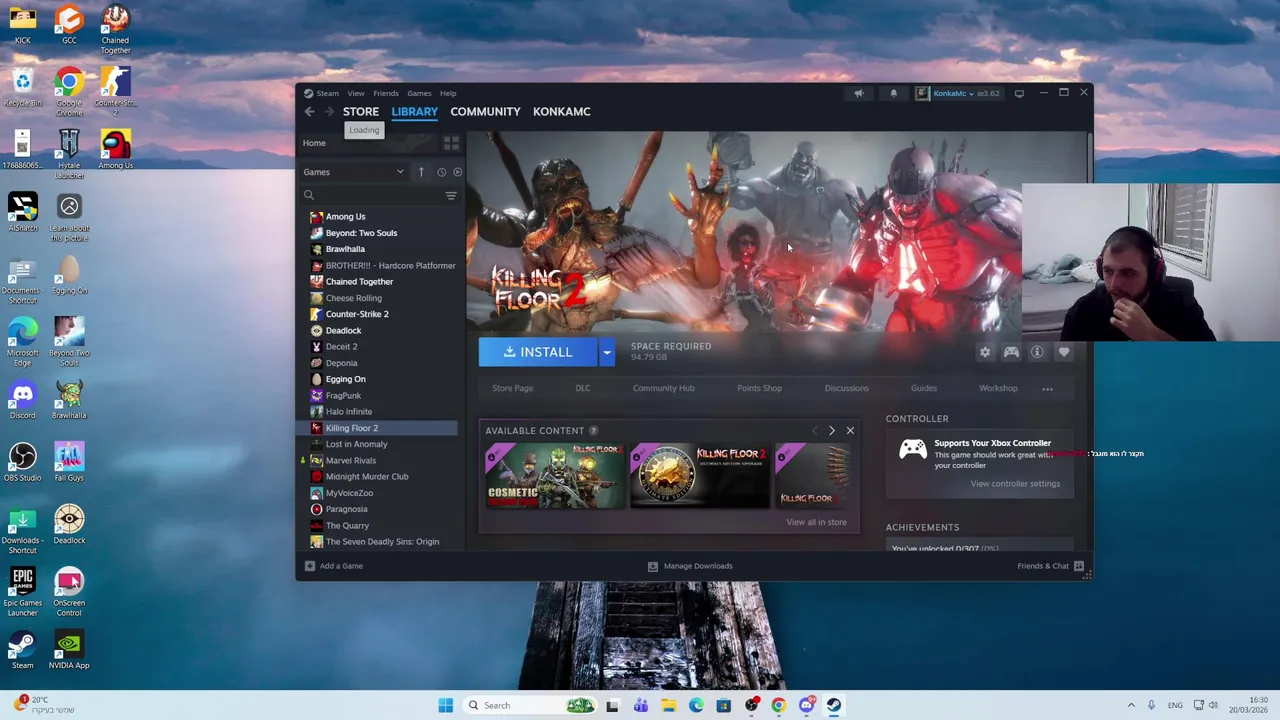Open the Cosmetic DLC thumbnail

[x=555, y=476]
